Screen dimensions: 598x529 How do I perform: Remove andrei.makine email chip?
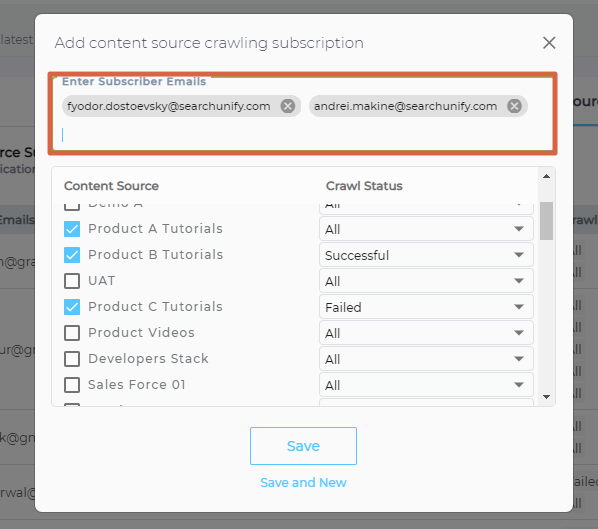514,106
